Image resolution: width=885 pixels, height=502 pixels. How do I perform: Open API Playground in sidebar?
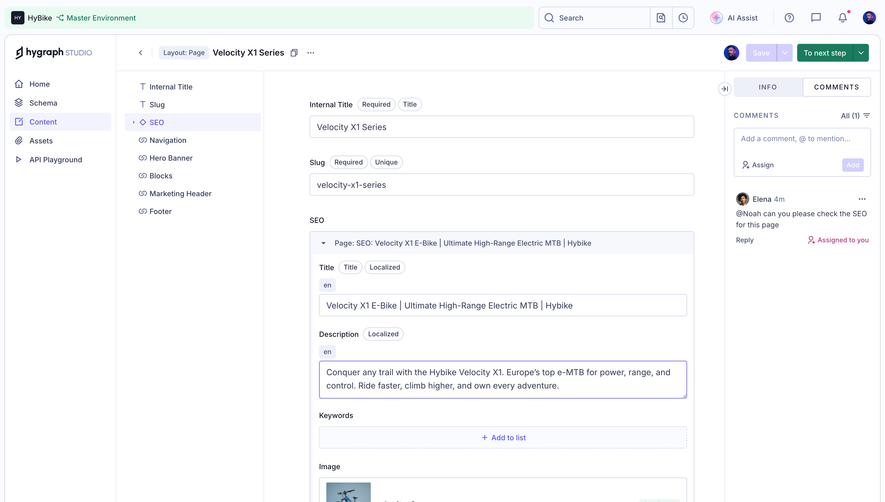[x=60, y=160]
